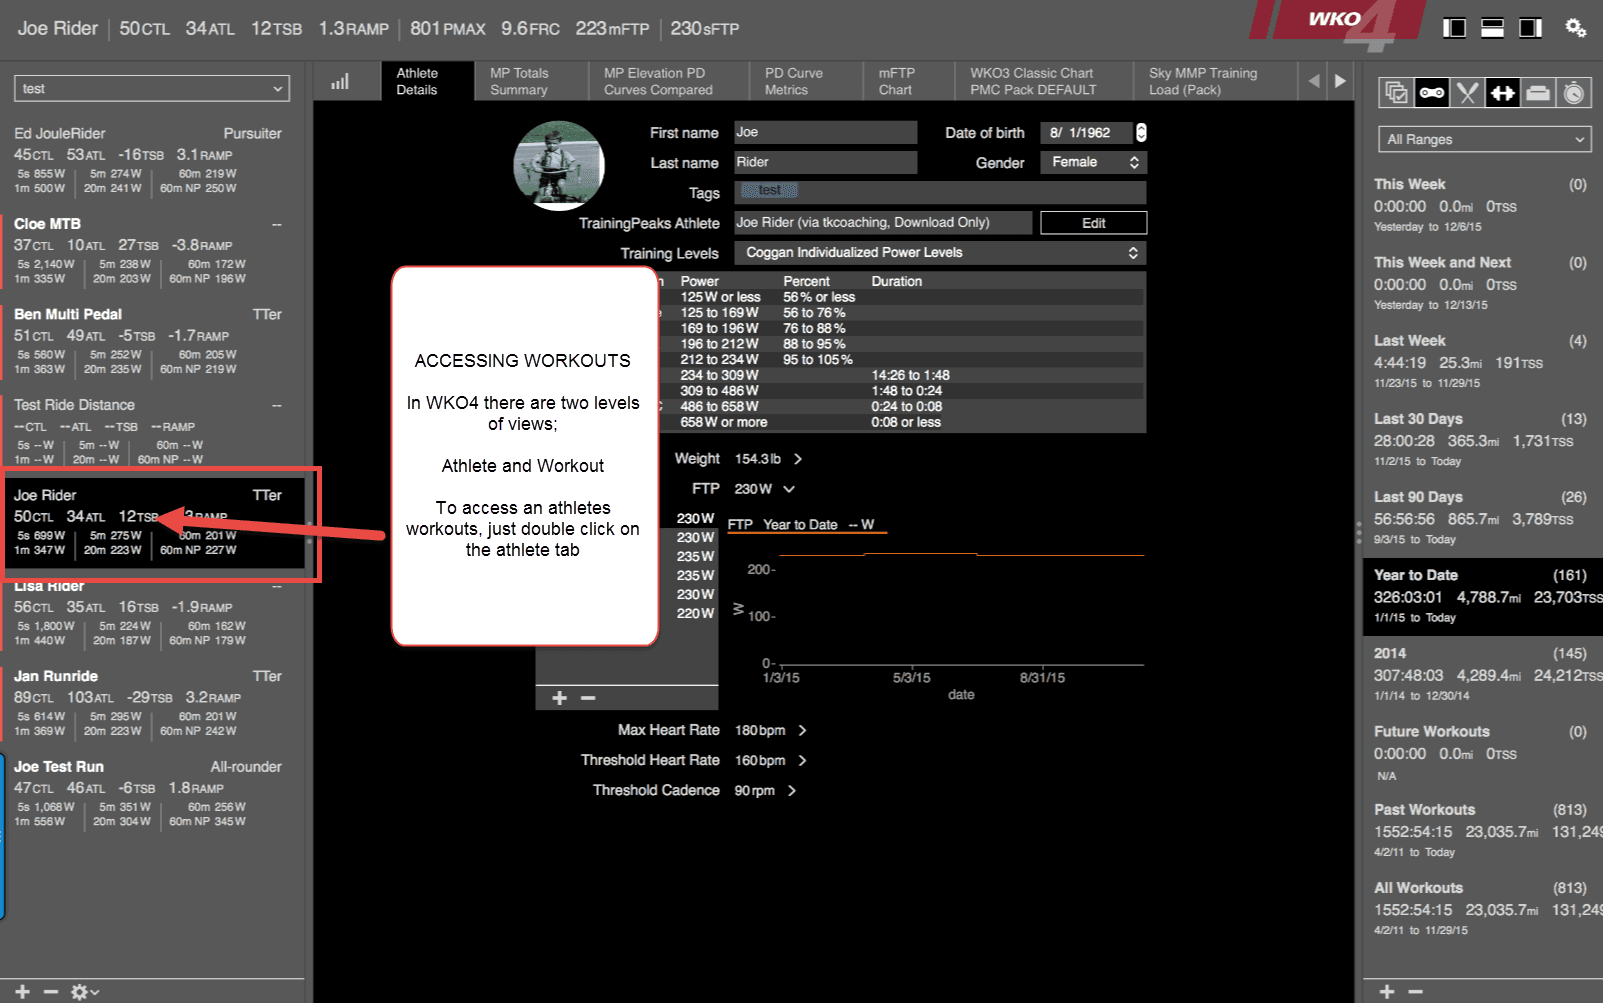The image size is (1603, 1003).
Task: Click the Tags field with 'test'
Action: pyautogui.click(x=940, y=192)
